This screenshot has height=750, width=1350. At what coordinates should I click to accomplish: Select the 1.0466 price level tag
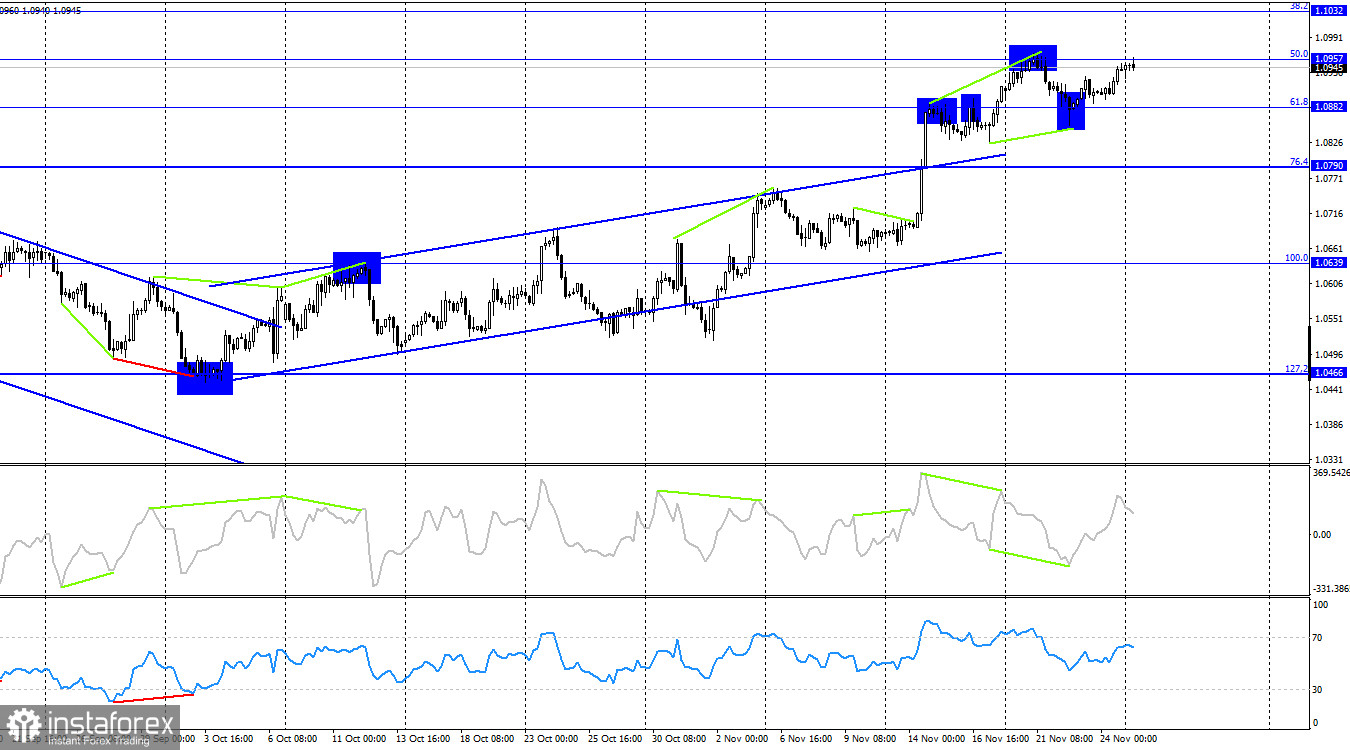pyautogui.click(x=1329, y=372)
